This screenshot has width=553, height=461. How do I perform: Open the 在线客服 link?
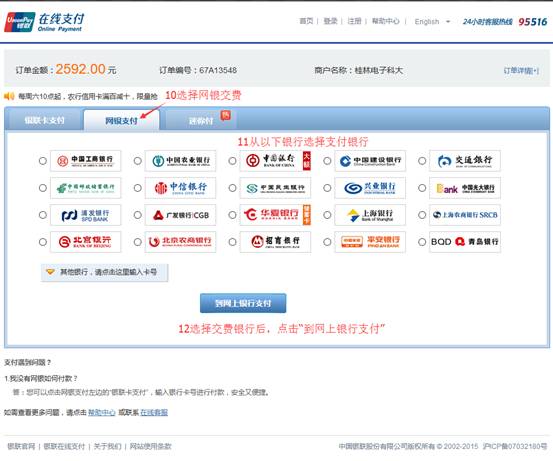154,412
